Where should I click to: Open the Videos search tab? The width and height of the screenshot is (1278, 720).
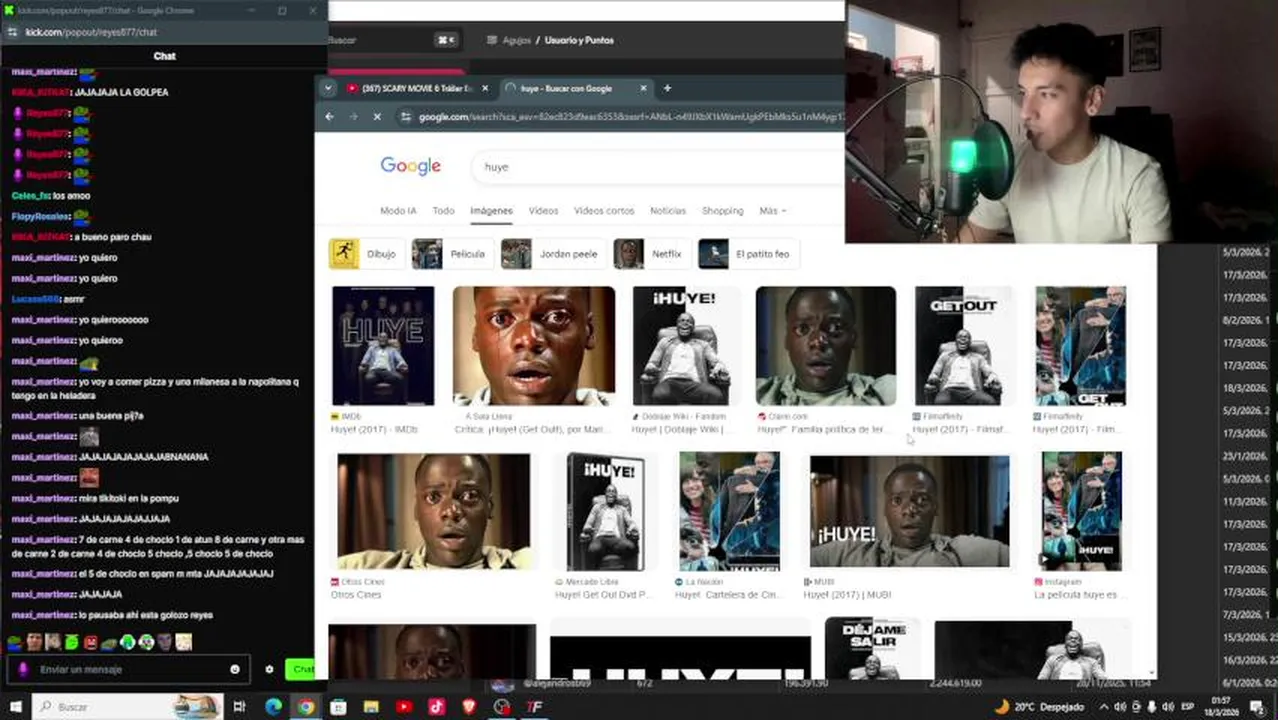(543, 211)
